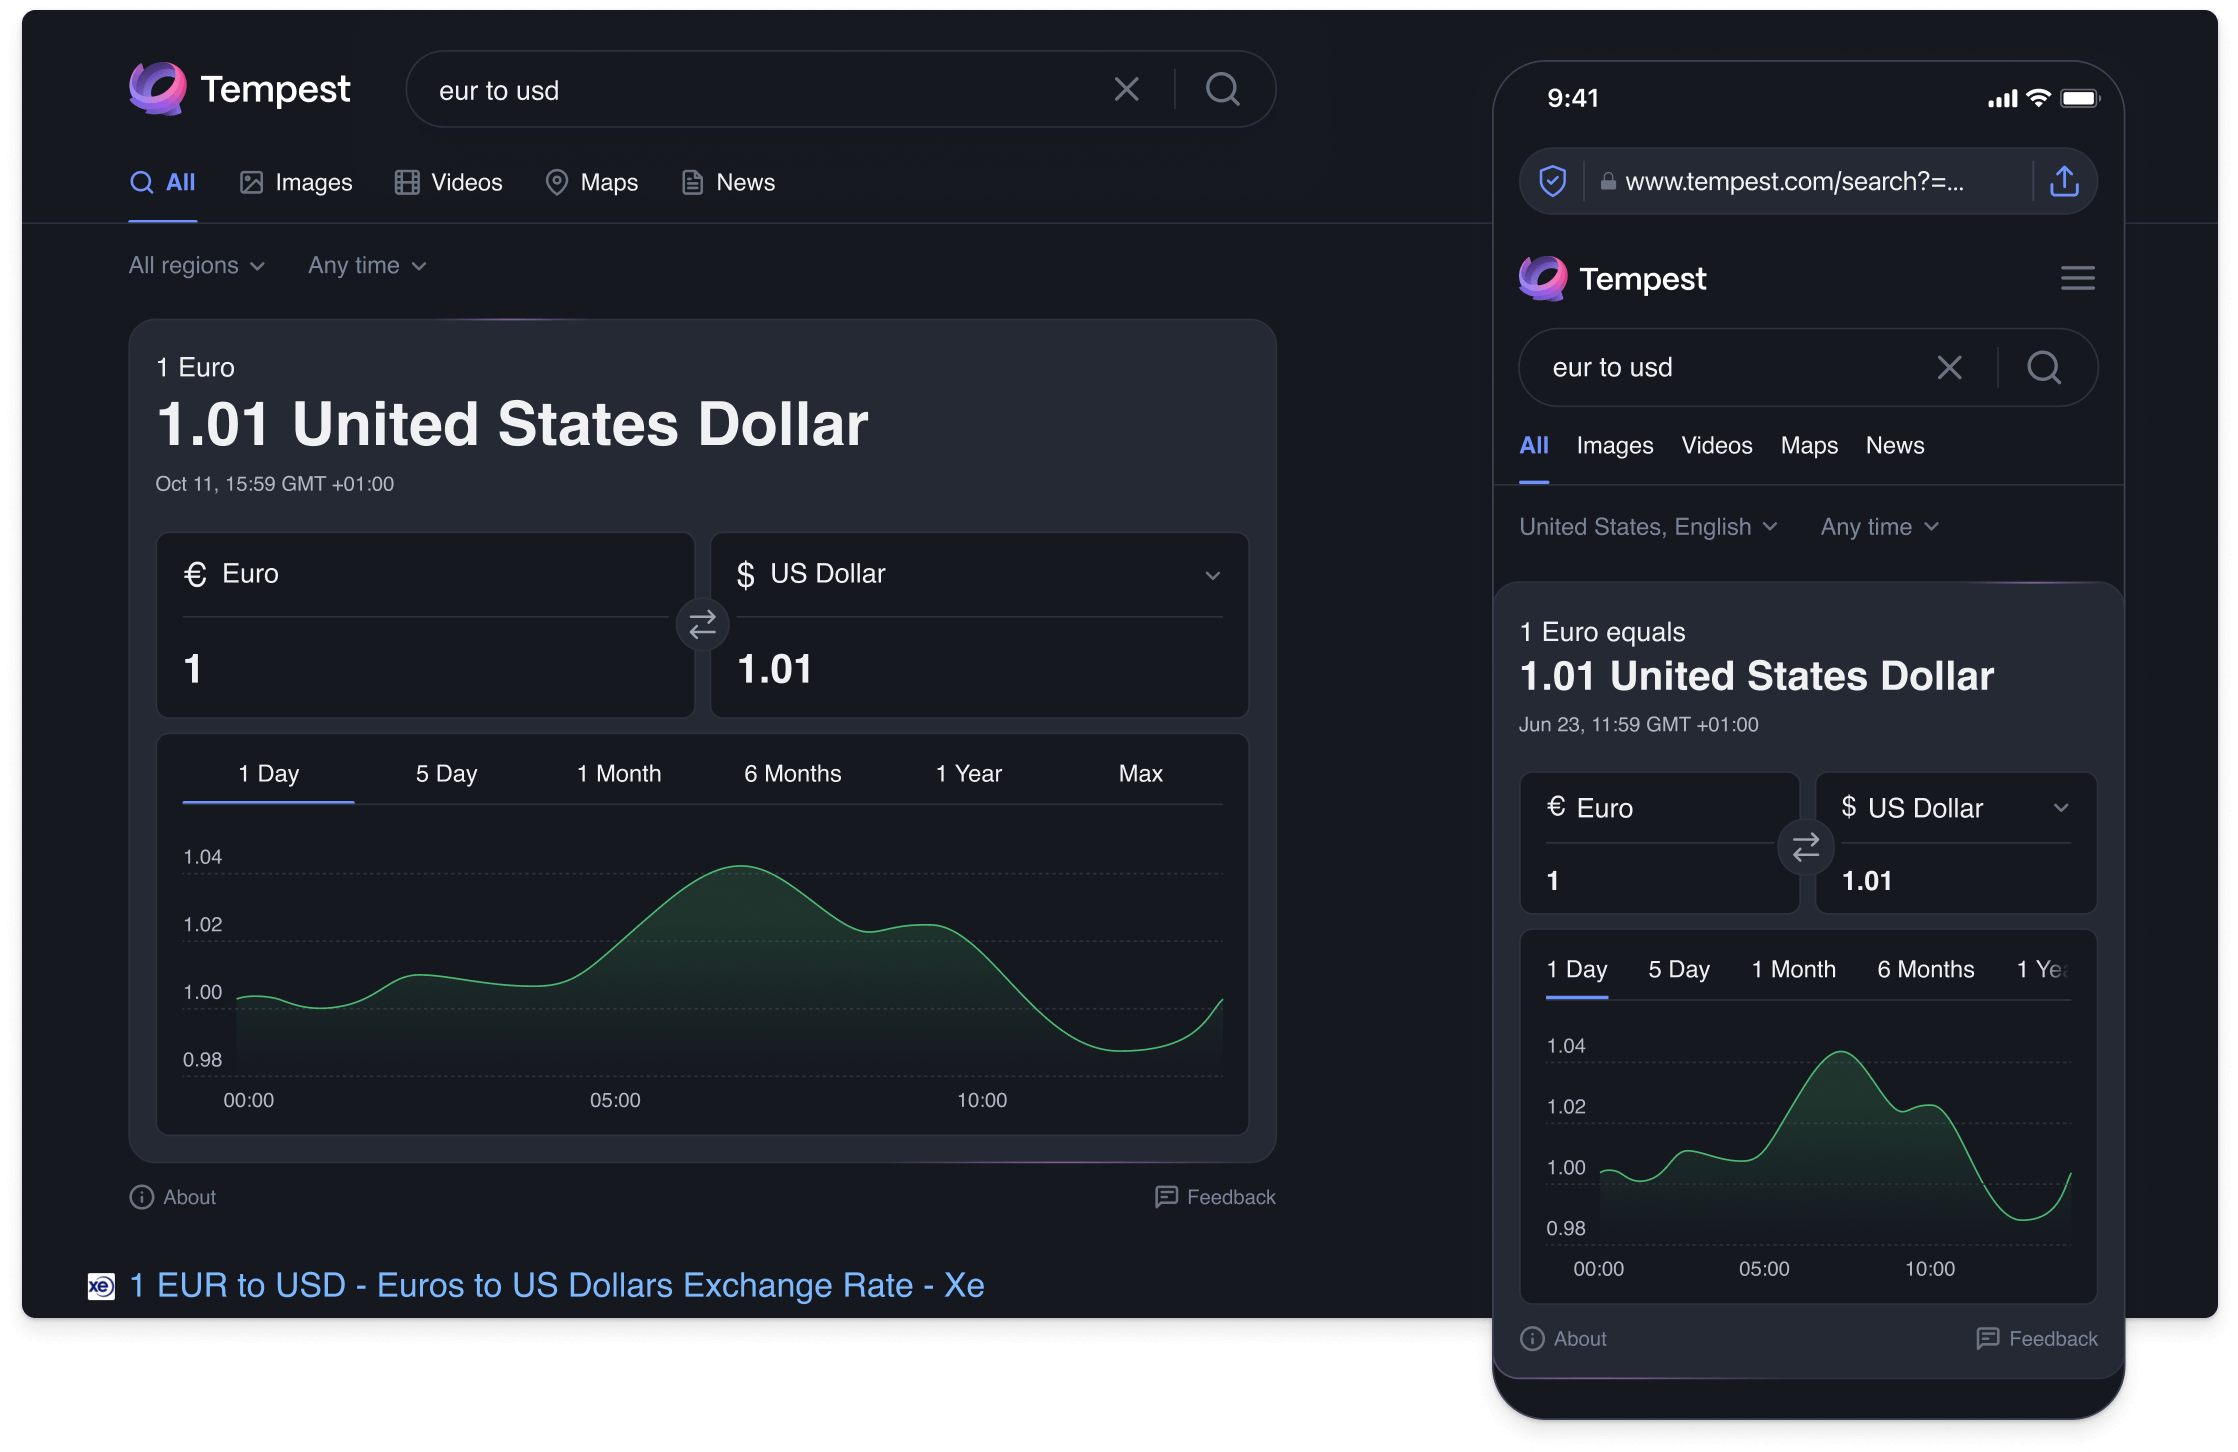The height and width of the screenshot is (1452, 2238).
Task: Tap the phone Euro amount field showing 1
Action: [x=1660, y=881]
